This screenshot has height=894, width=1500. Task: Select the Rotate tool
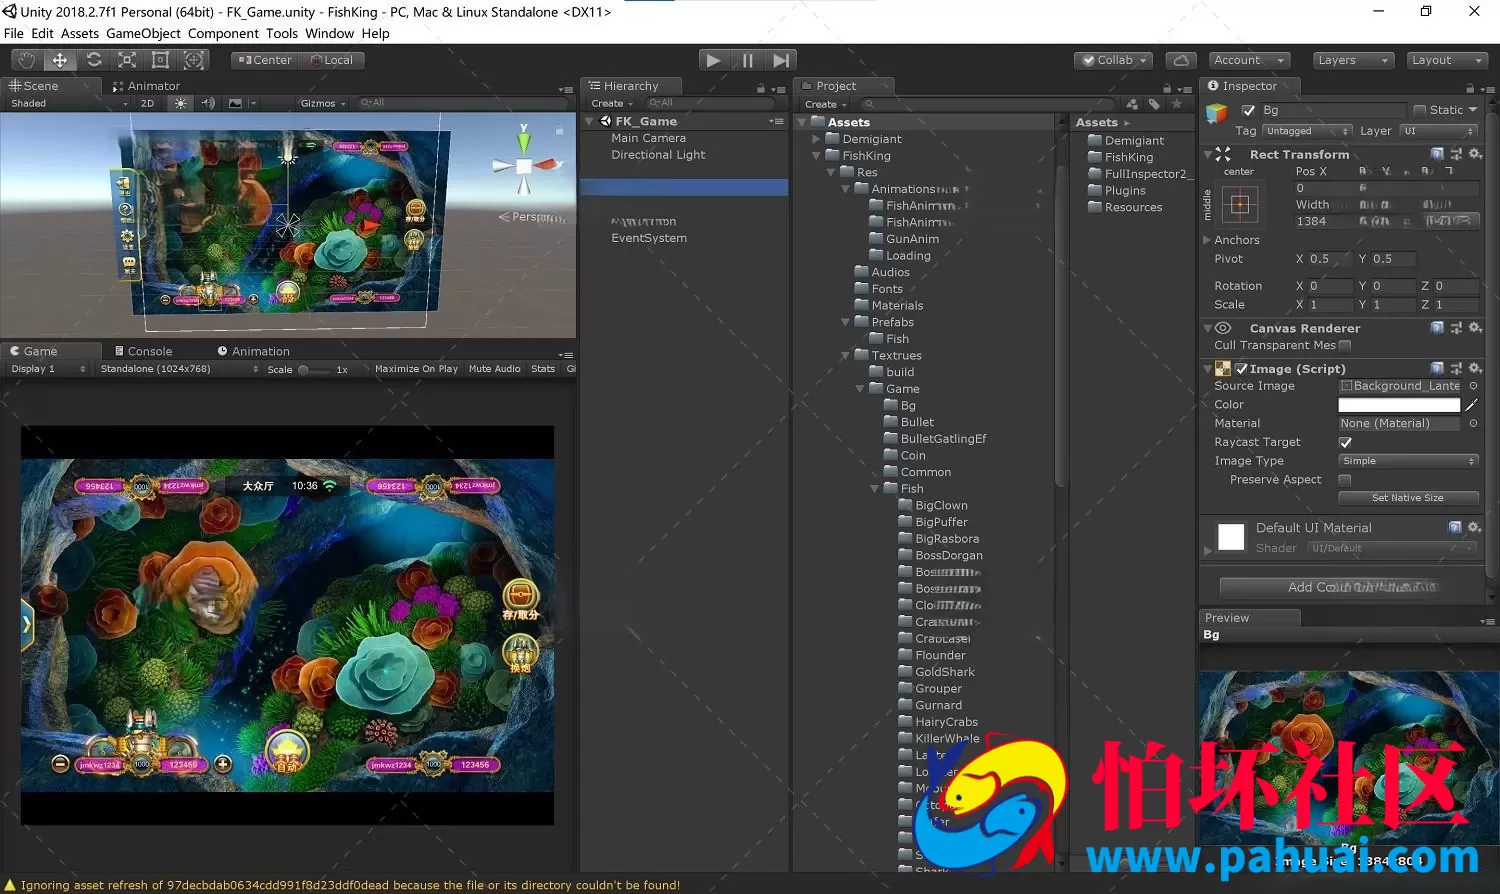(94, 60)
